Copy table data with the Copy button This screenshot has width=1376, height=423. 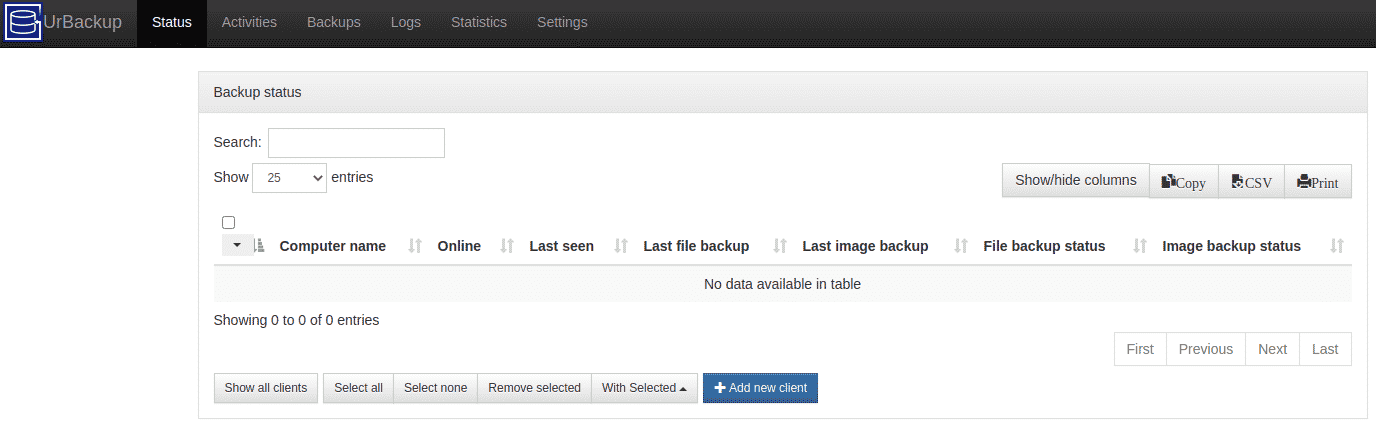(1184, 182)
